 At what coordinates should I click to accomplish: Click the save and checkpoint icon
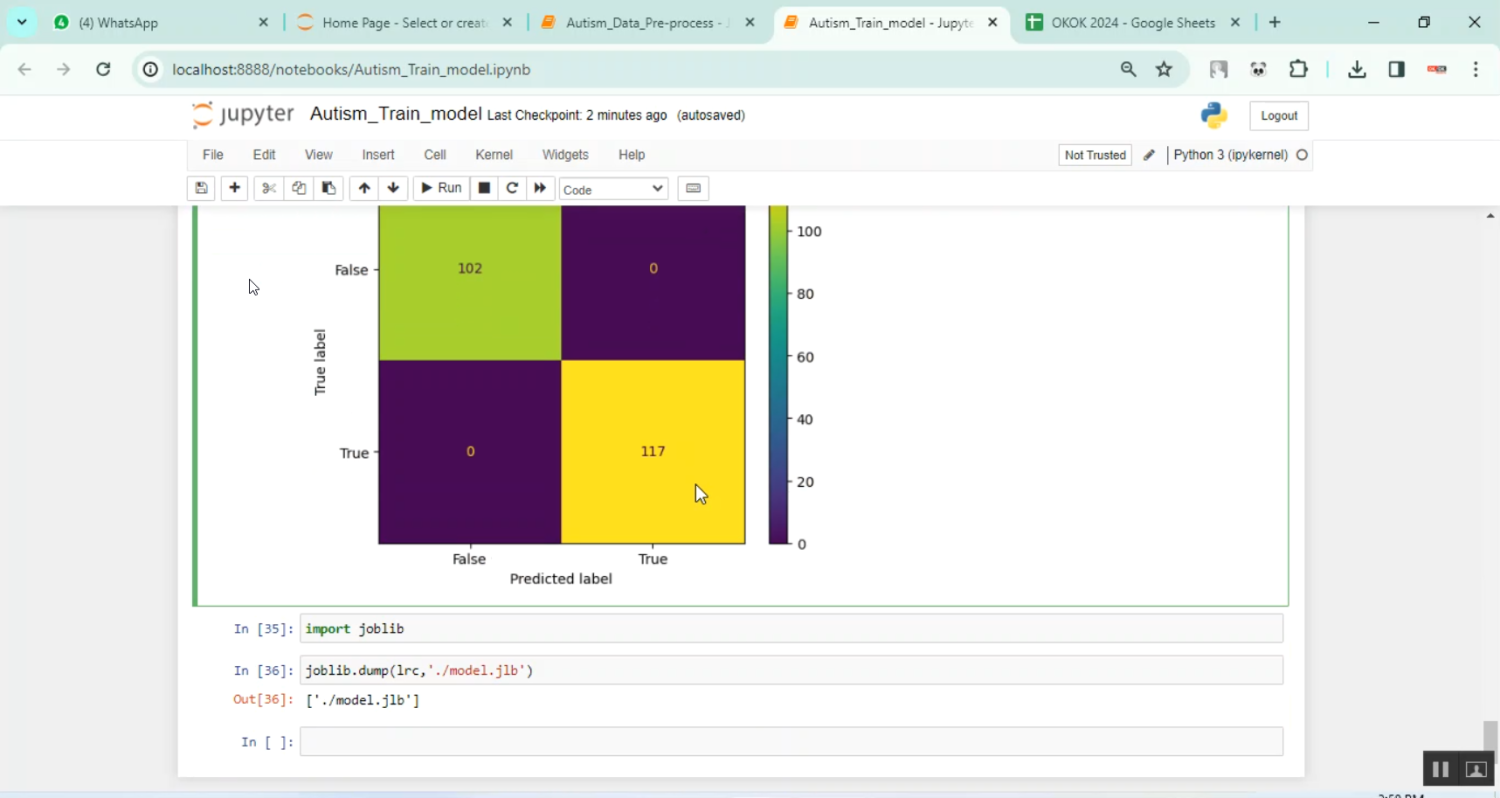[x=201, y=188]
